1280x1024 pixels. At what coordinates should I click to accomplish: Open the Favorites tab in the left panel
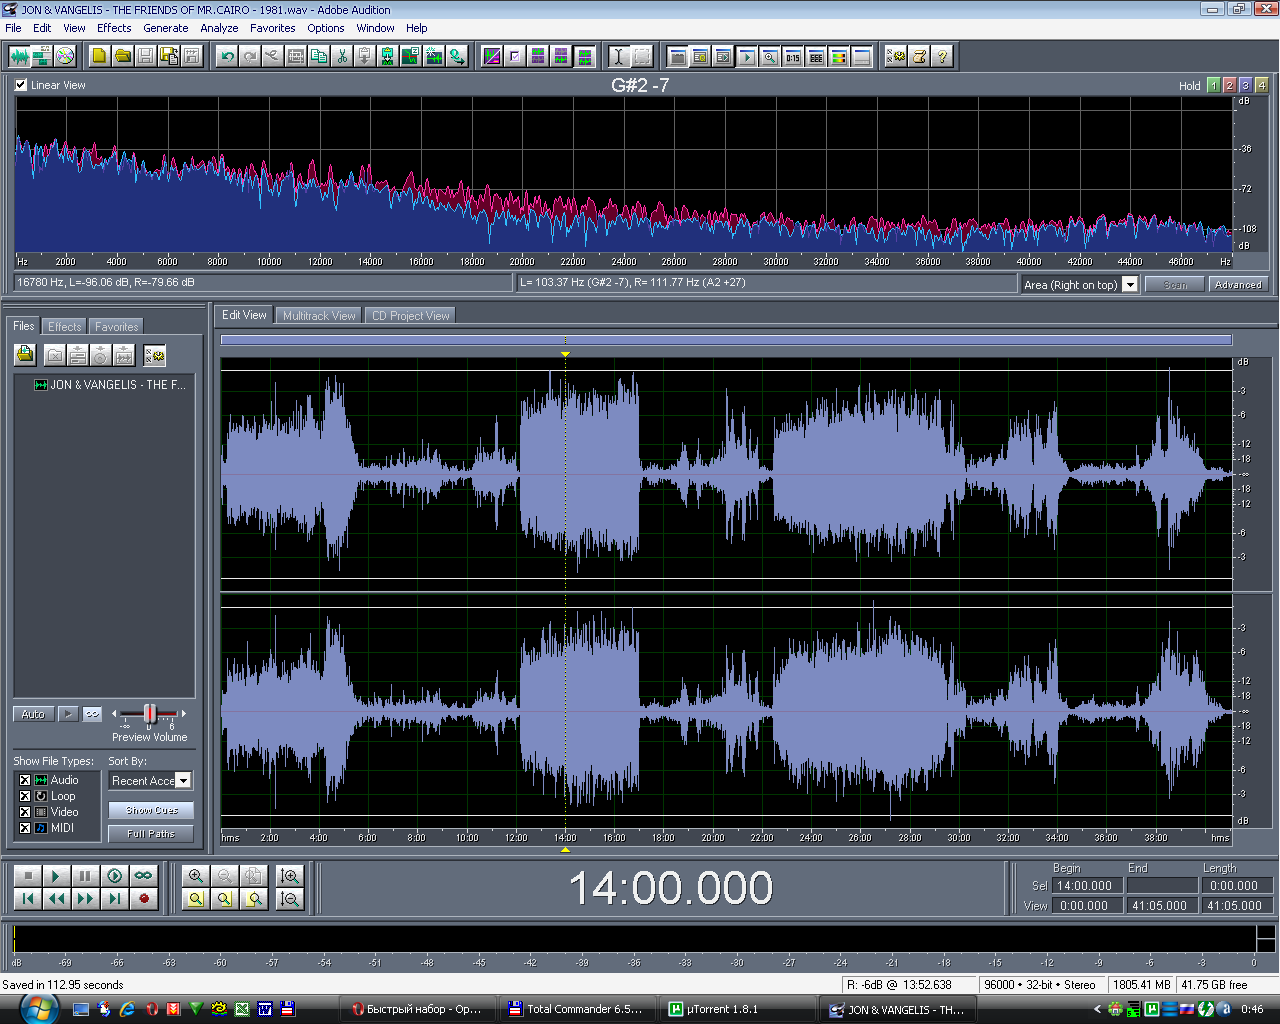116,327
